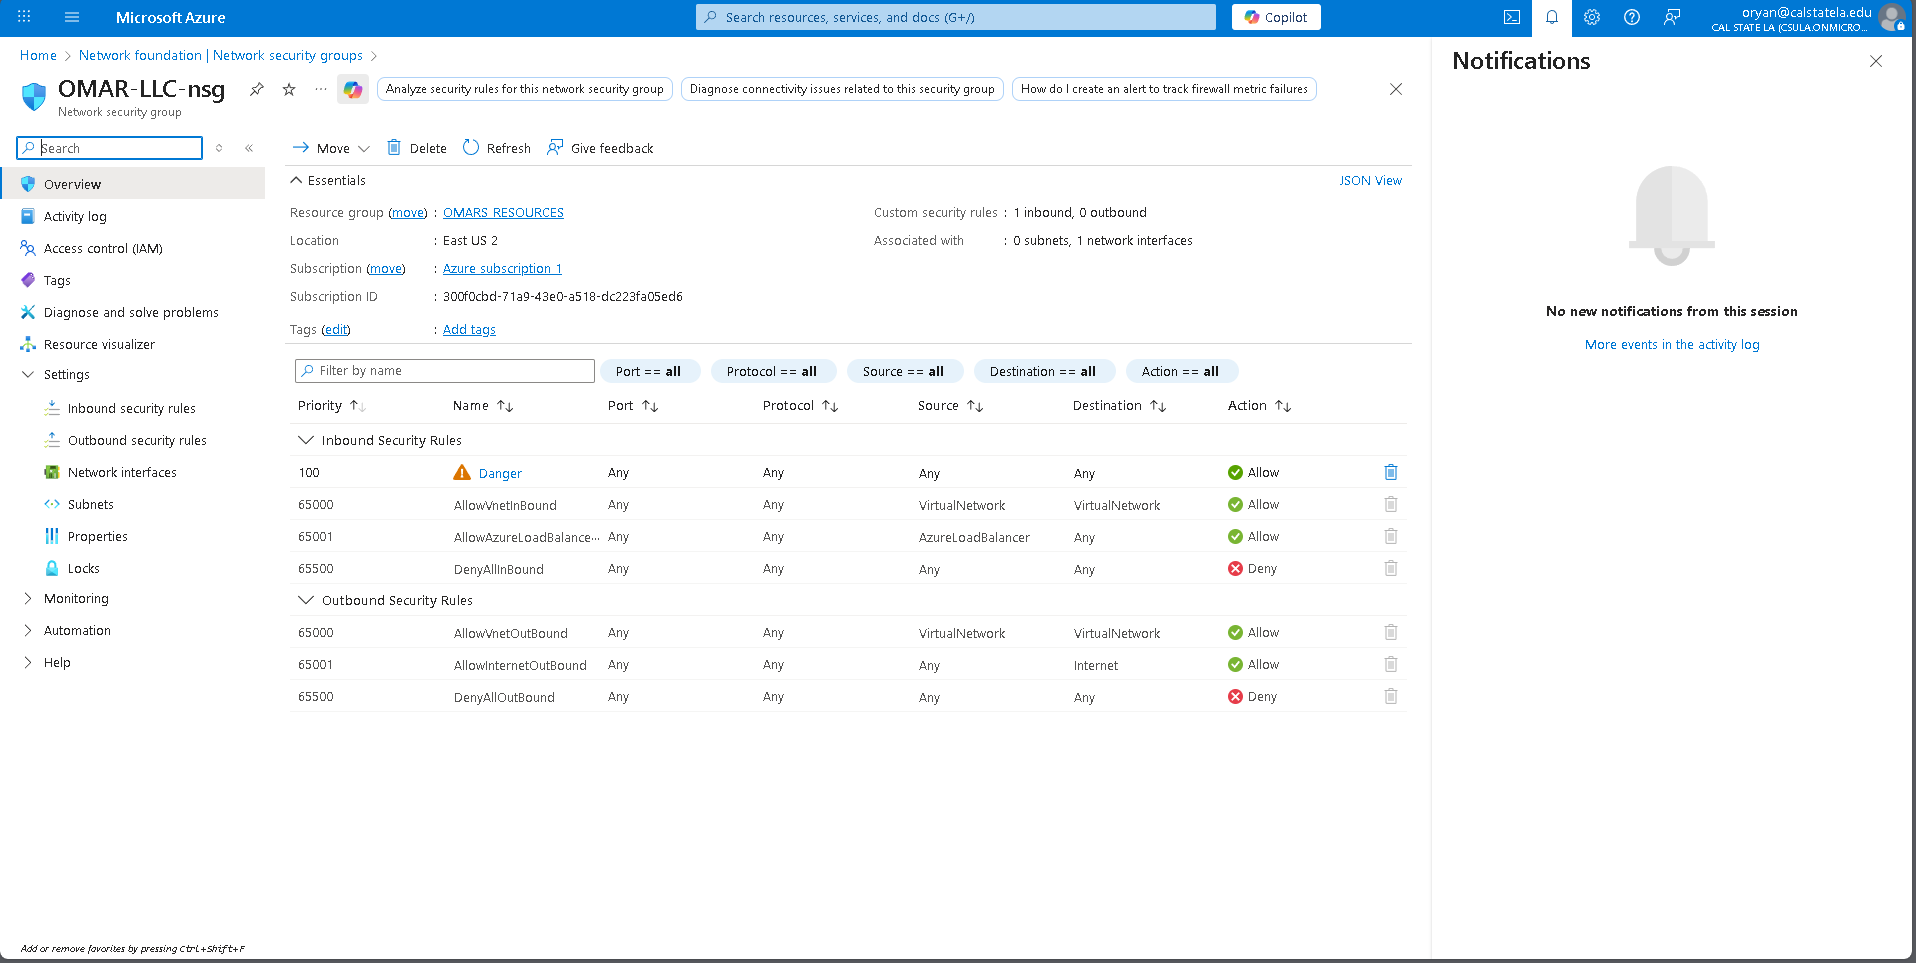Open Outbound security rules
This screenshot has width=1916, height=963.
[137, 440]
